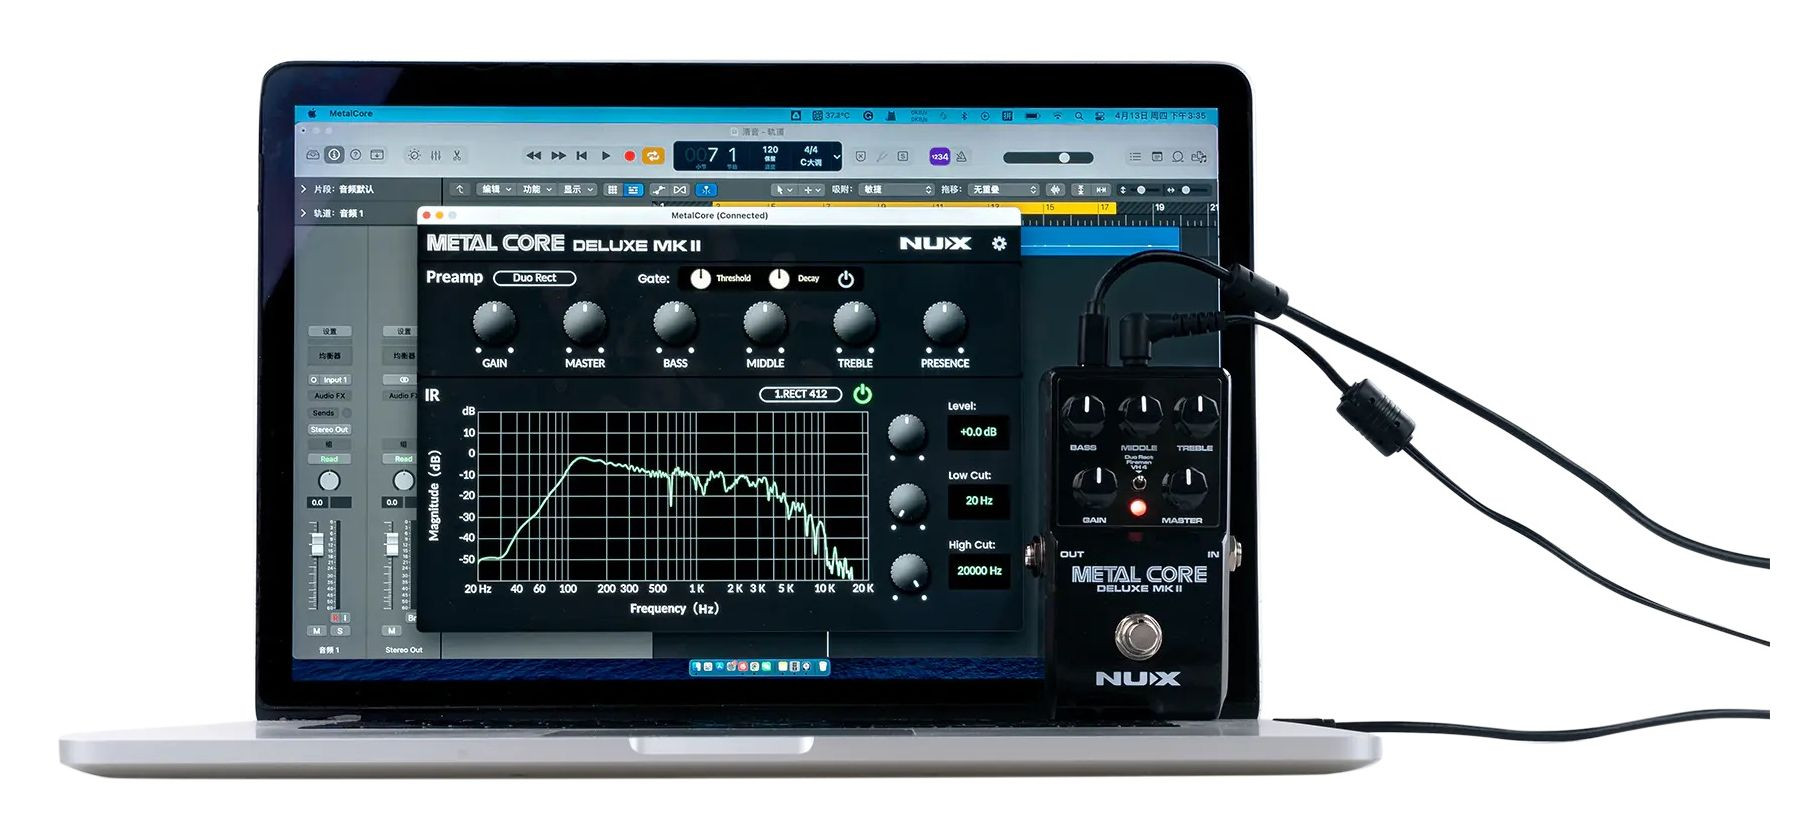Click the Rewind transport icon
This screenshot has width=1820, height=838.
click(x=534, y=156)
